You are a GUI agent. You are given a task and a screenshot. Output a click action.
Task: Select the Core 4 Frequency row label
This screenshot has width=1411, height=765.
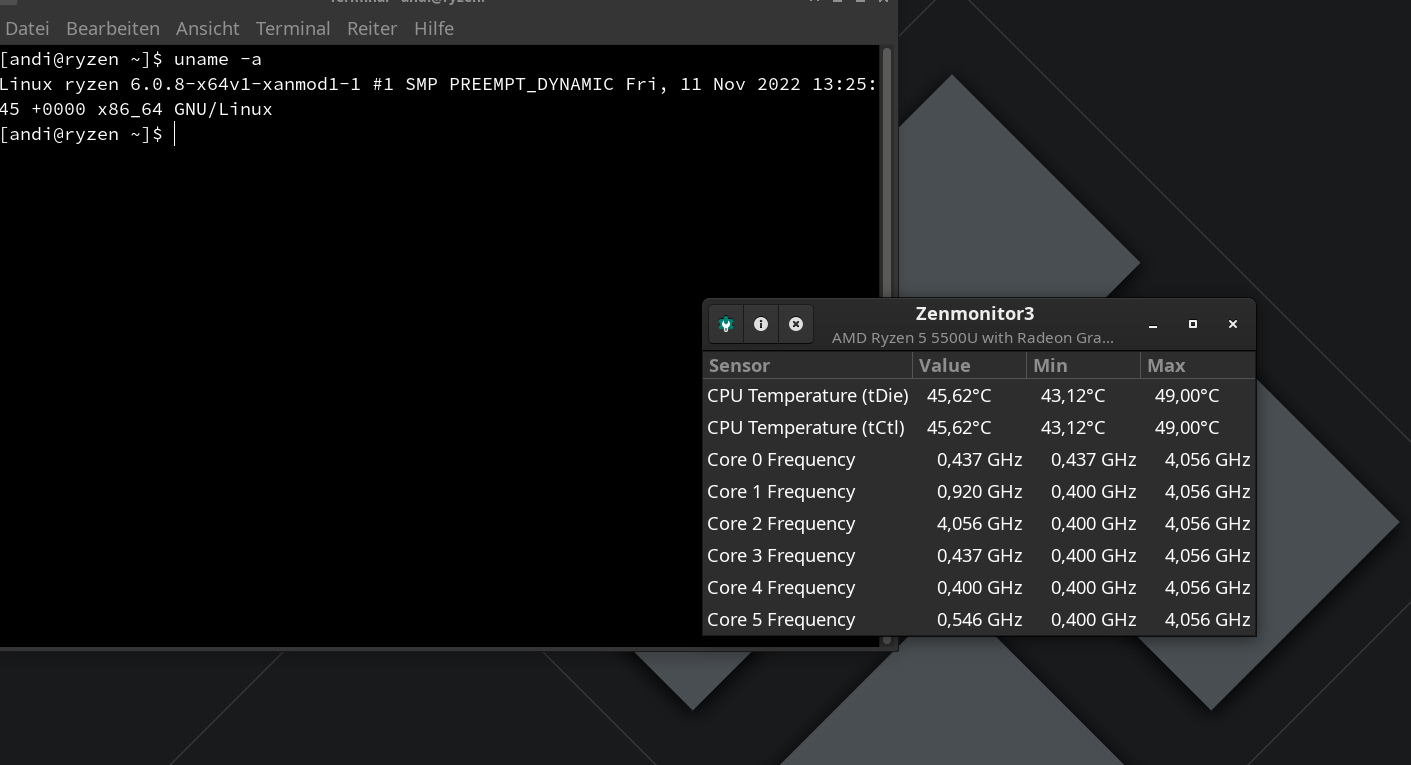[x=781, y=588]
